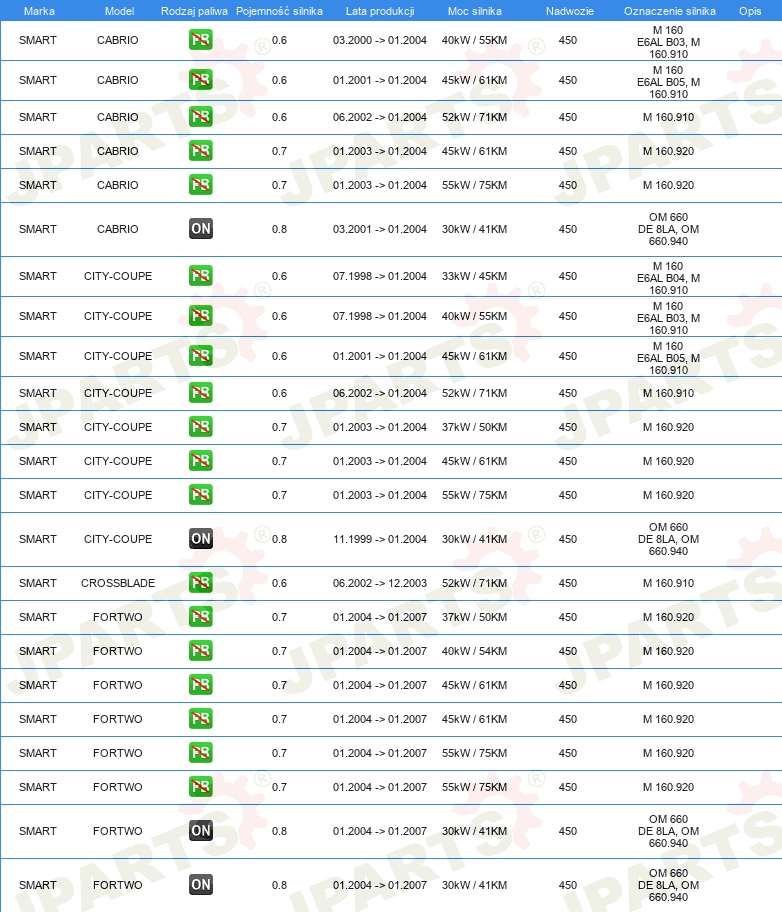This screenshot has width=782, height=912.
Task: Click M 160 E6AL B05 code in City-Coupe row
Action: click(x=669, y=358)
